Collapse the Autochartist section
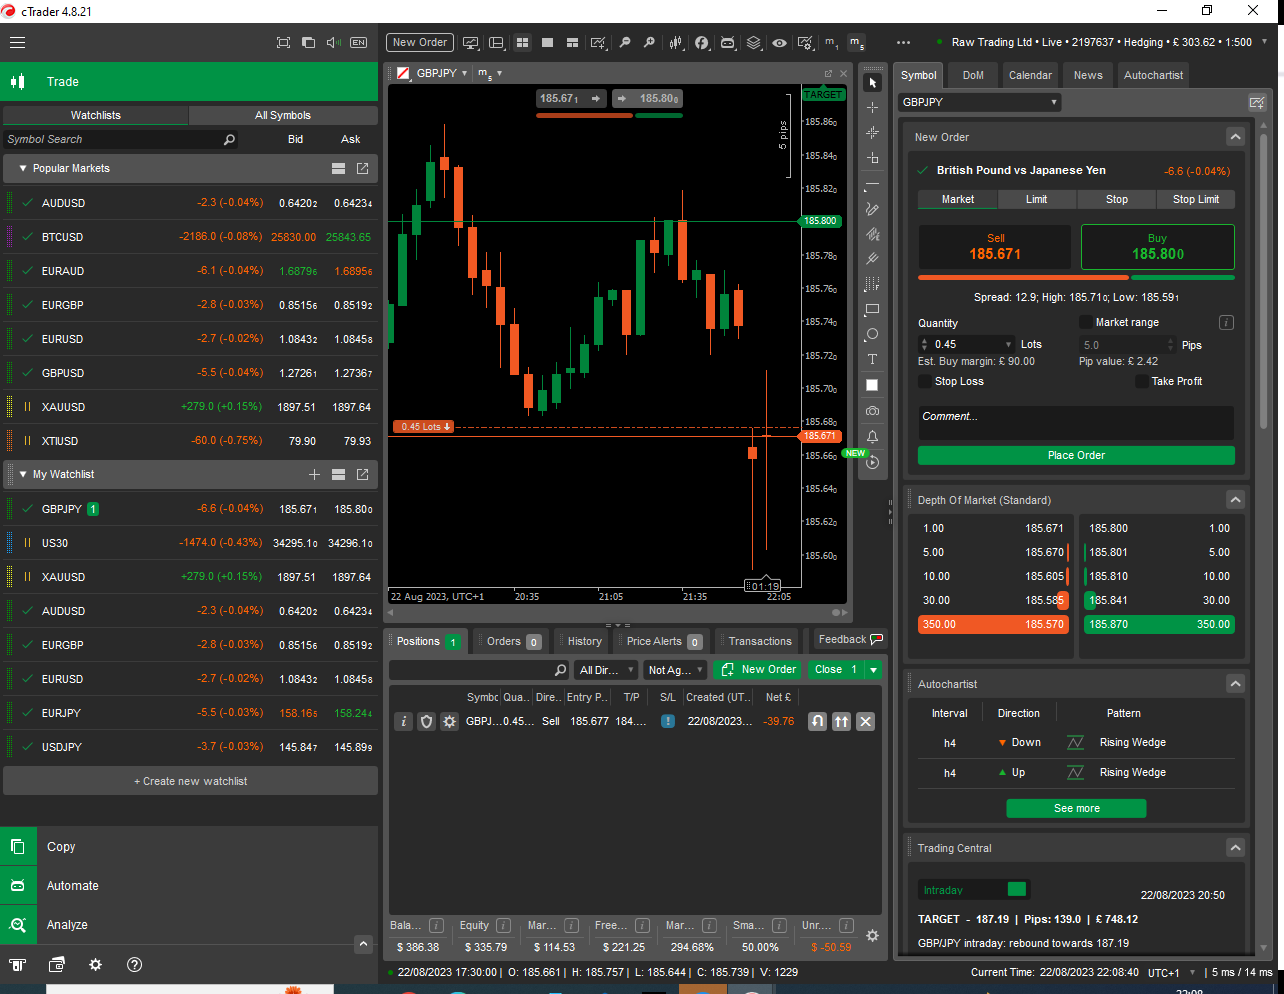 [1235, 684]
